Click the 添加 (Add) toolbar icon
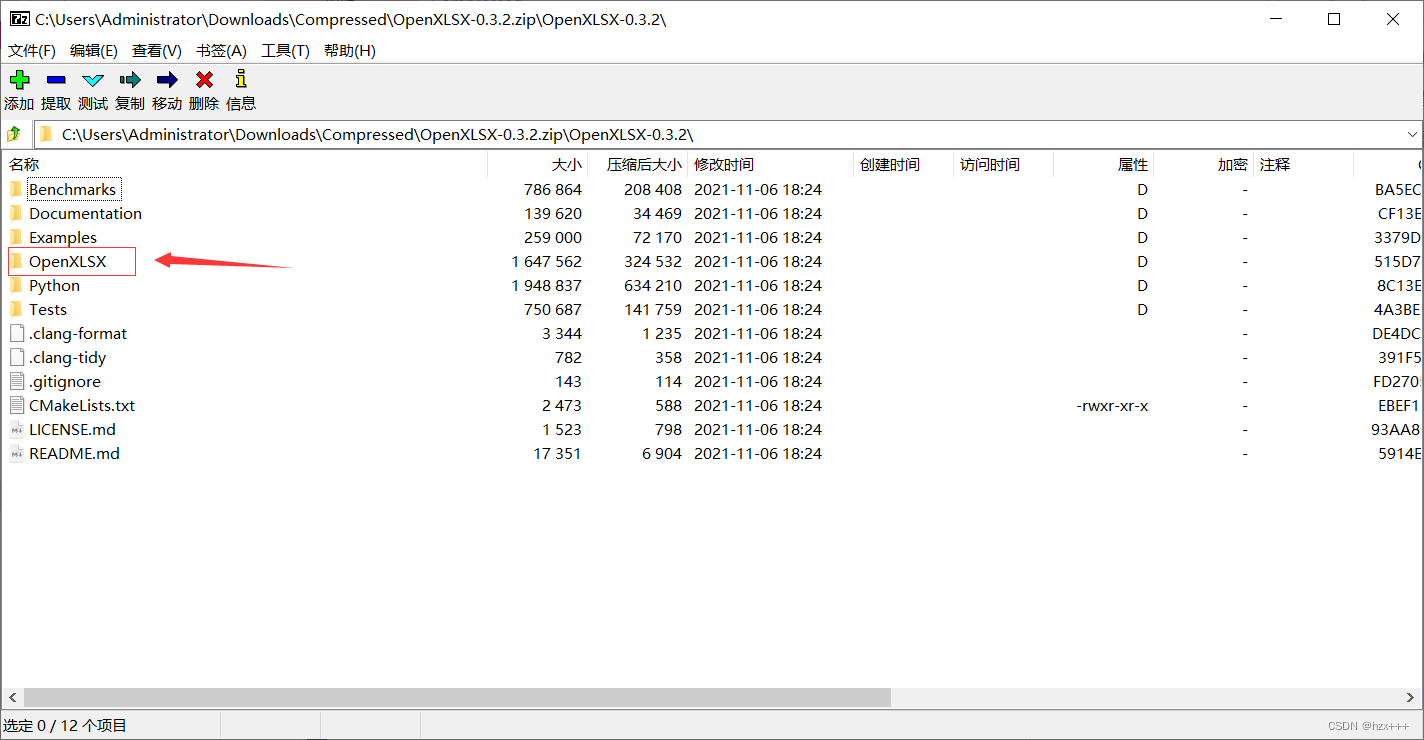Screen dimensions: 1424x740 coord(19,79)
